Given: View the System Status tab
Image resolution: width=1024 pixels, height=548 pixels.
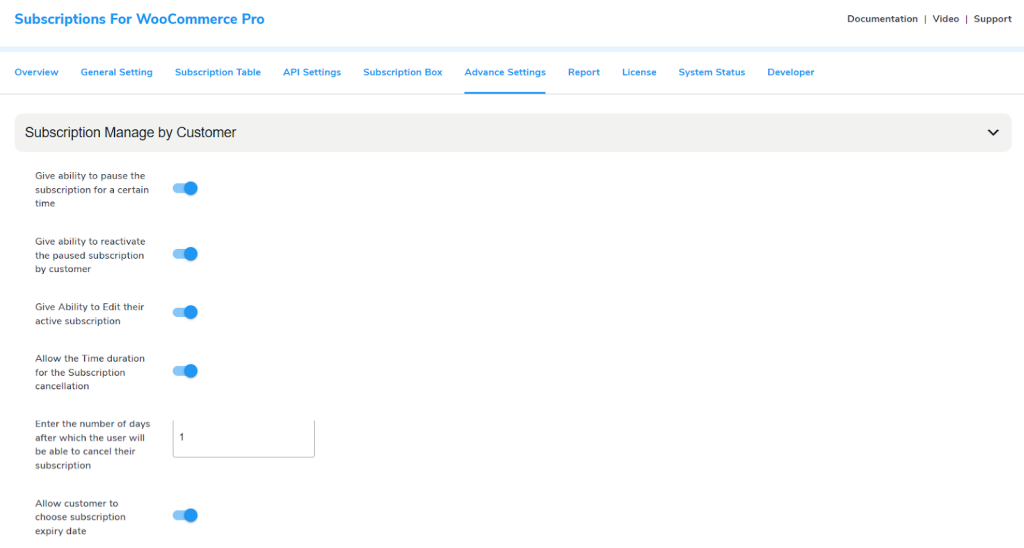Looking at the screenshot, I should 711,73.
